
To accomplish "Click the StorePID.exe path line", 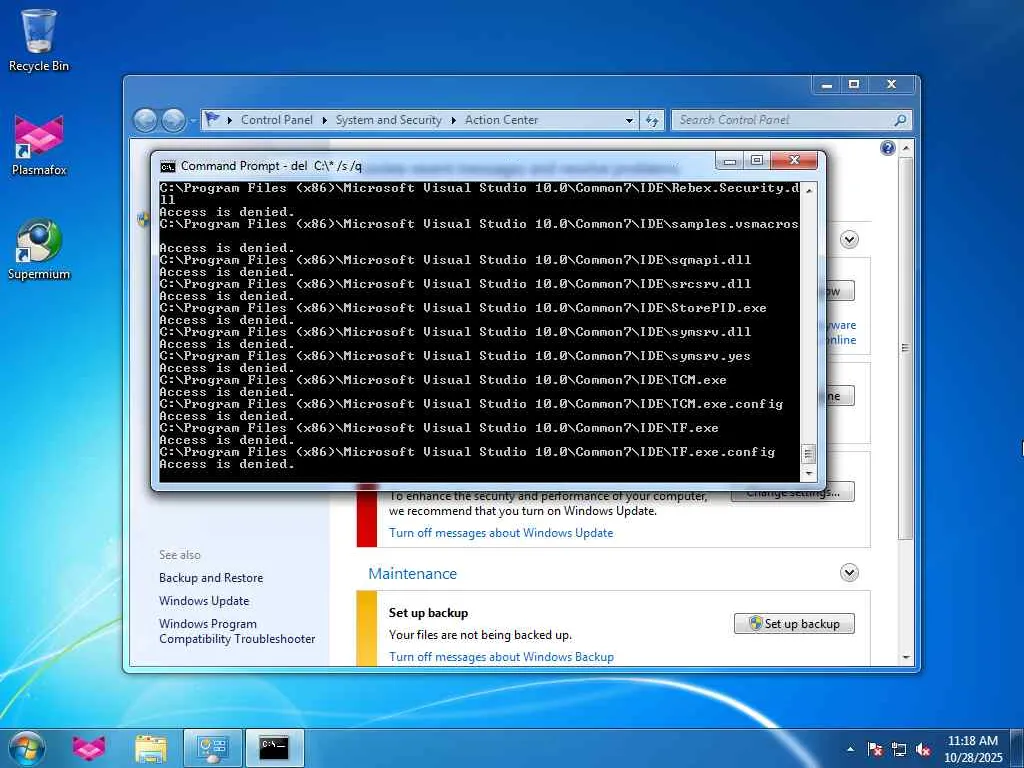I will (x=463, y=308).
